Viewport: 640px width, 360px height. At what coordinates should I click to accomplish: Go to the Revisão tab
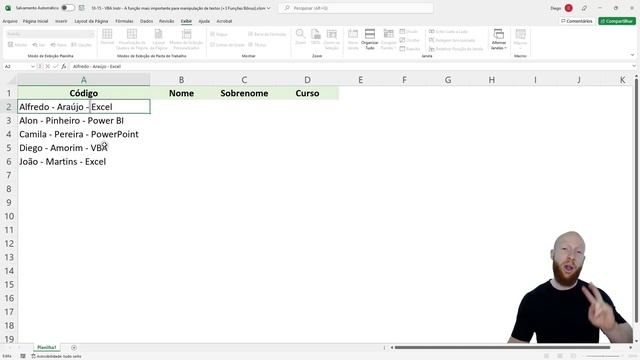(167, 21)
